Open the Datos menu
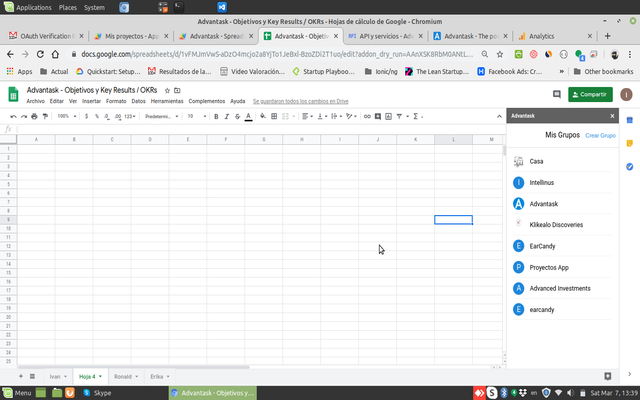 tap(138, 101)
